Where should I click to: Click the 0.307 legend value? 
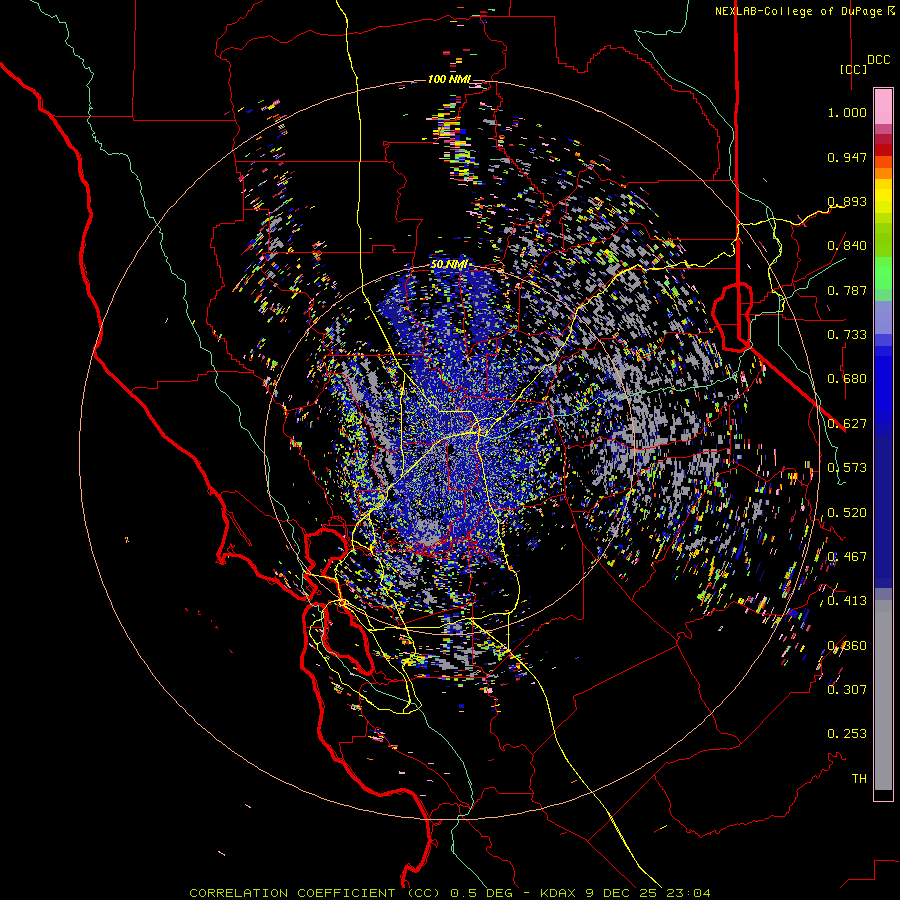847,690
